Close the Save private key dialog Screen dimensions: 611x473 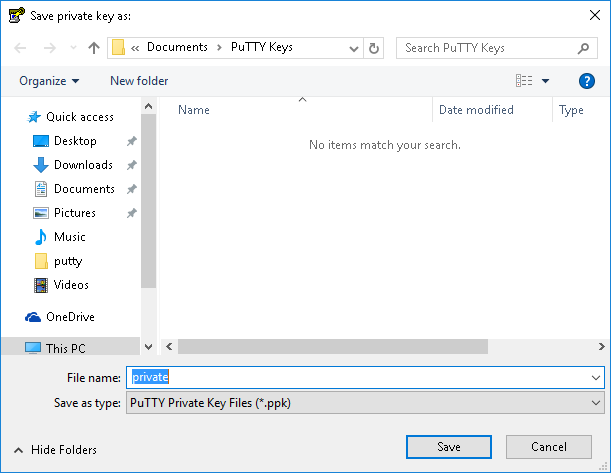coord(595,15)
